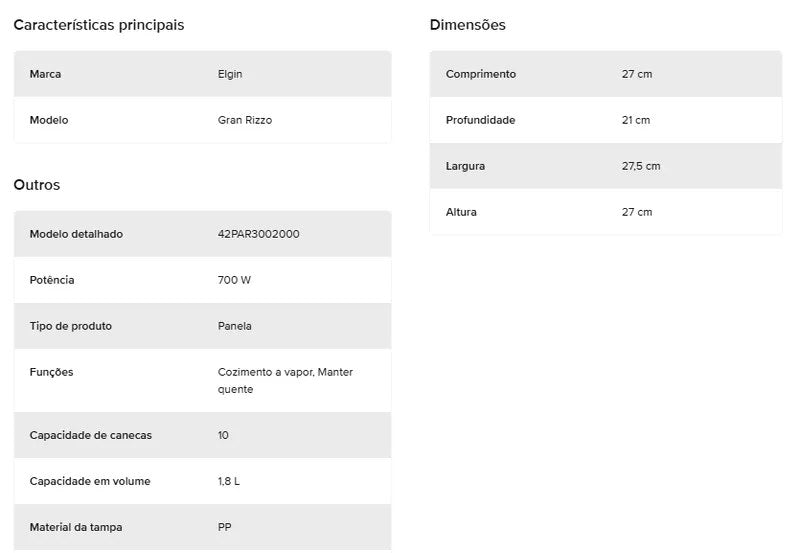Click the 1,8 L volume value

(x=229, y=481)
